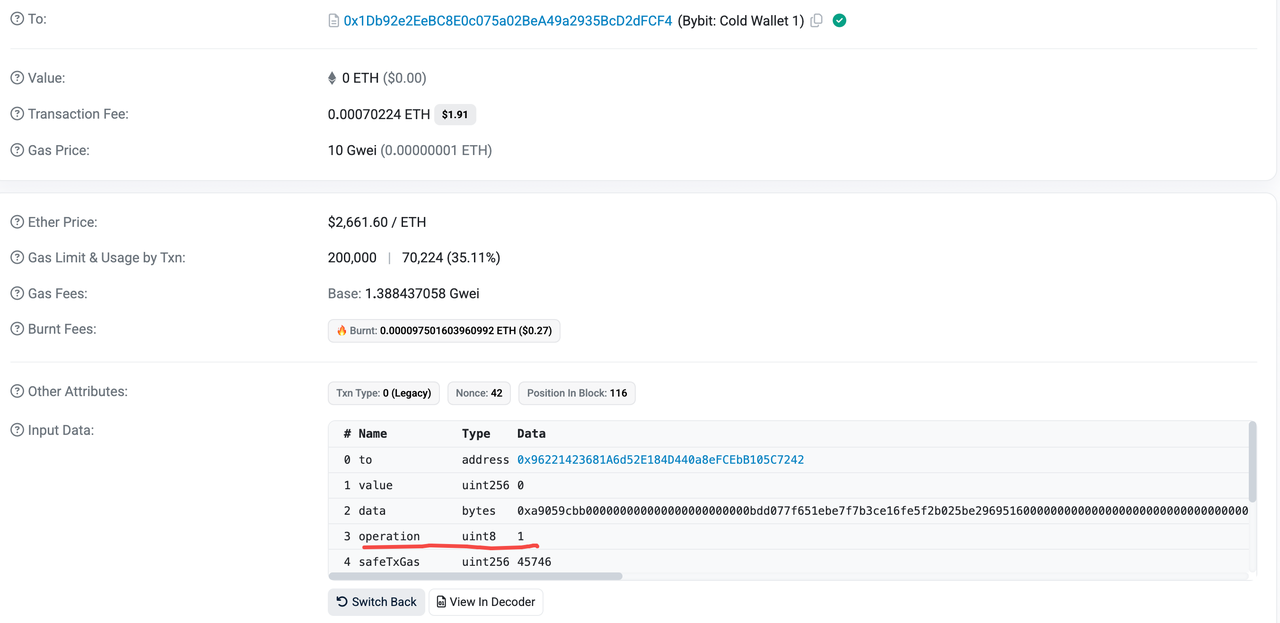Click help icon next to Gas Price

17,150
